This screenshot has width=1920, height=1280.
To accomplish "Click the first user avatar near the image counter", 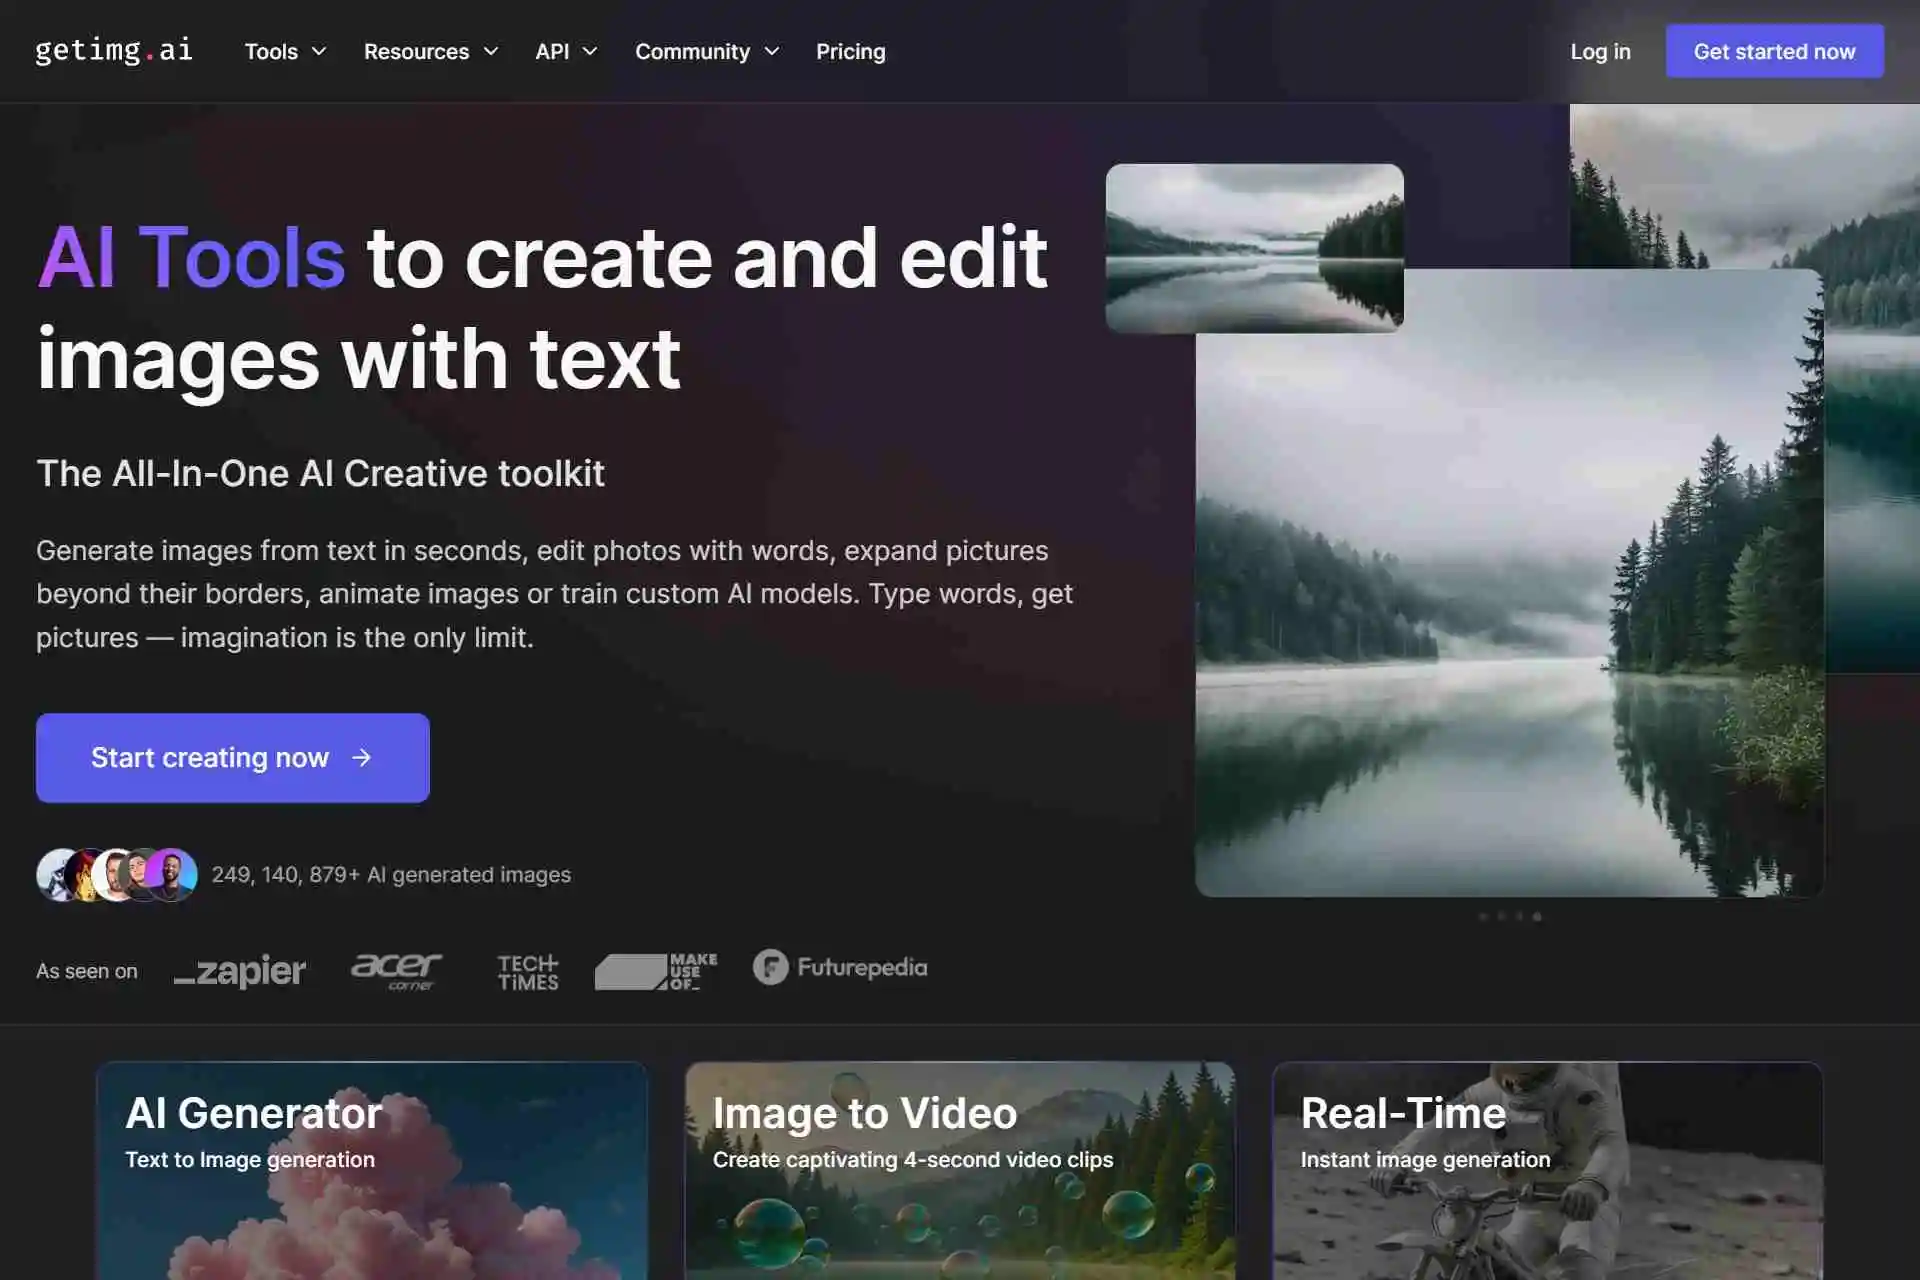I will [57, 874].
